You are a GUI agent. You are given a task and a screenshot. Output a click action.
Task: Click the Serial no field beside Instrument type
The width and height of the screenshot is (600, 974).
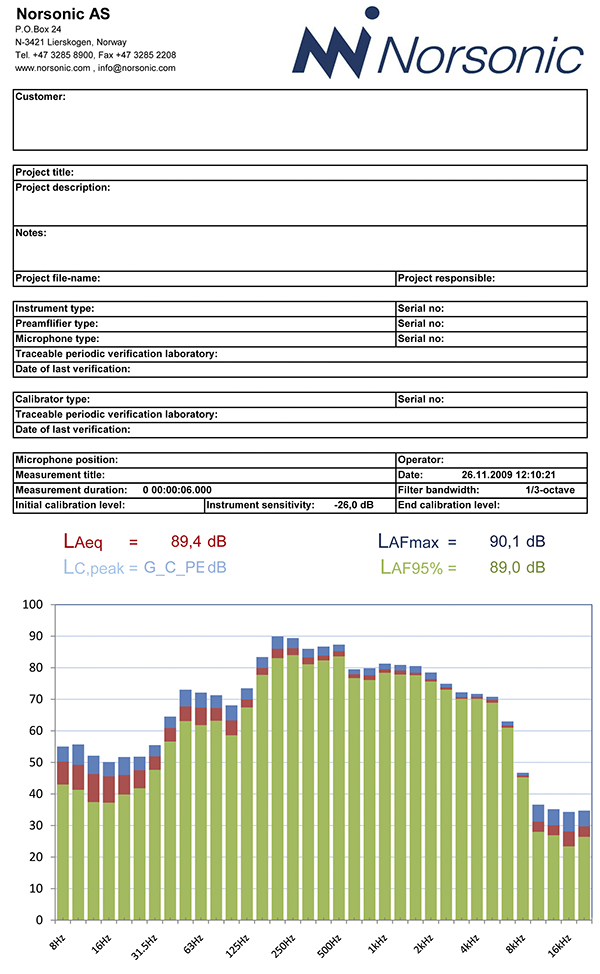click(492, 309)
